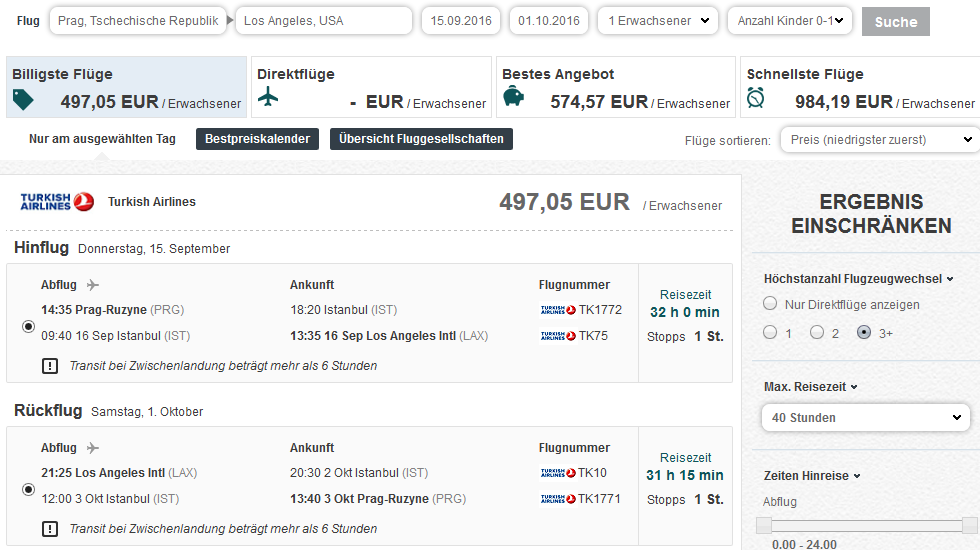Click the 32 h 0 min Reisezeit value
980x550 pixels.
coord(685,312)
